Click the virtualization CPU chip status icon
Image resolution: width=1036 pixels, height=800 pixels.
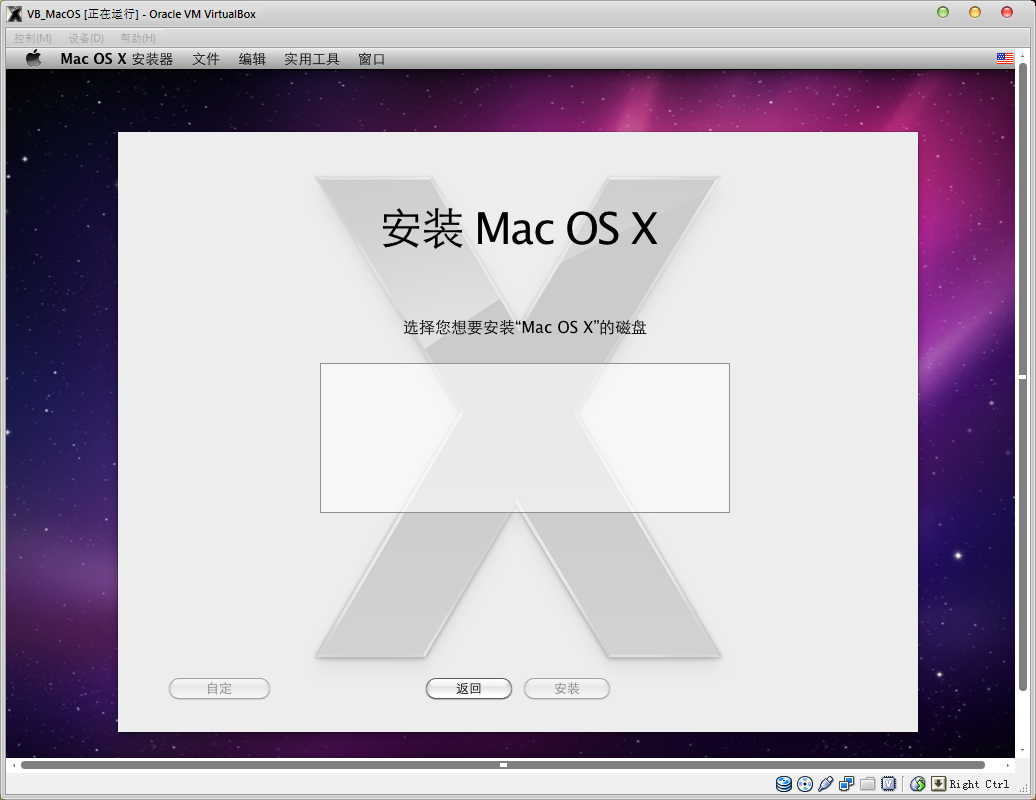[x=889, y=783]
